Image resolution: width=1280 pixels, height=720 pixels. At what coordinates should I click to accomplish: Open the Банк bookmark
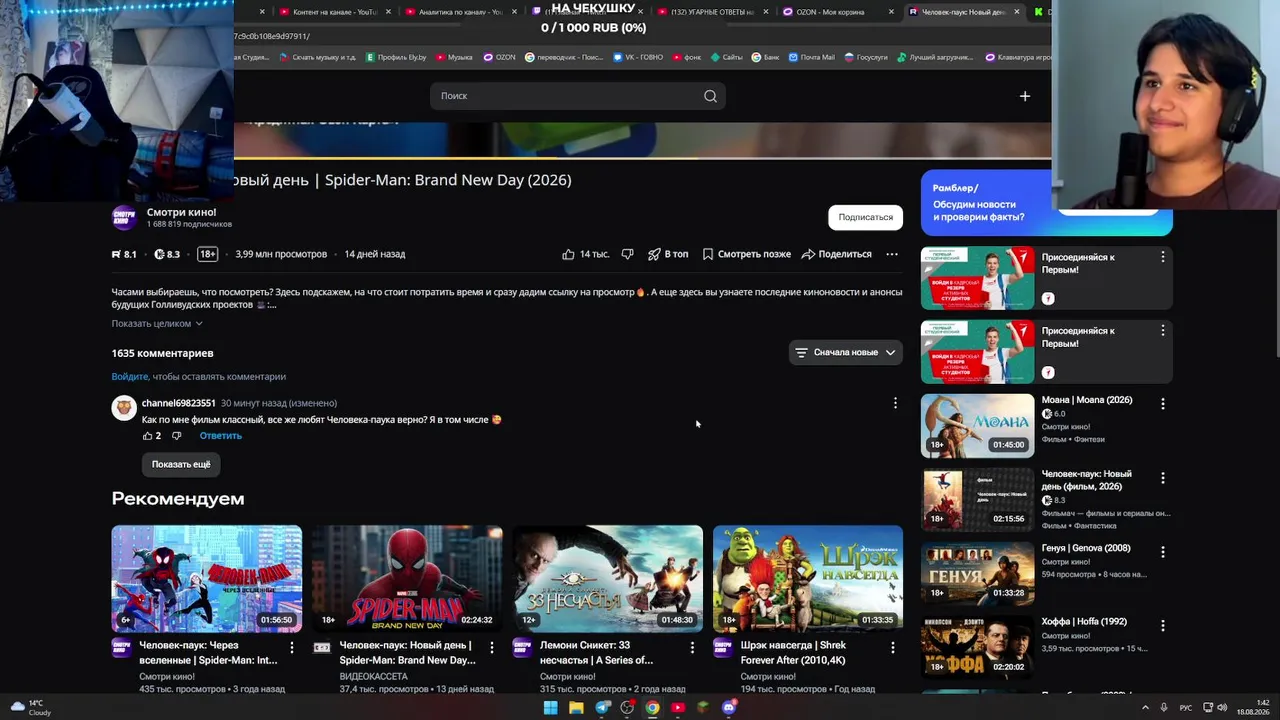click(x=766, y=57)
